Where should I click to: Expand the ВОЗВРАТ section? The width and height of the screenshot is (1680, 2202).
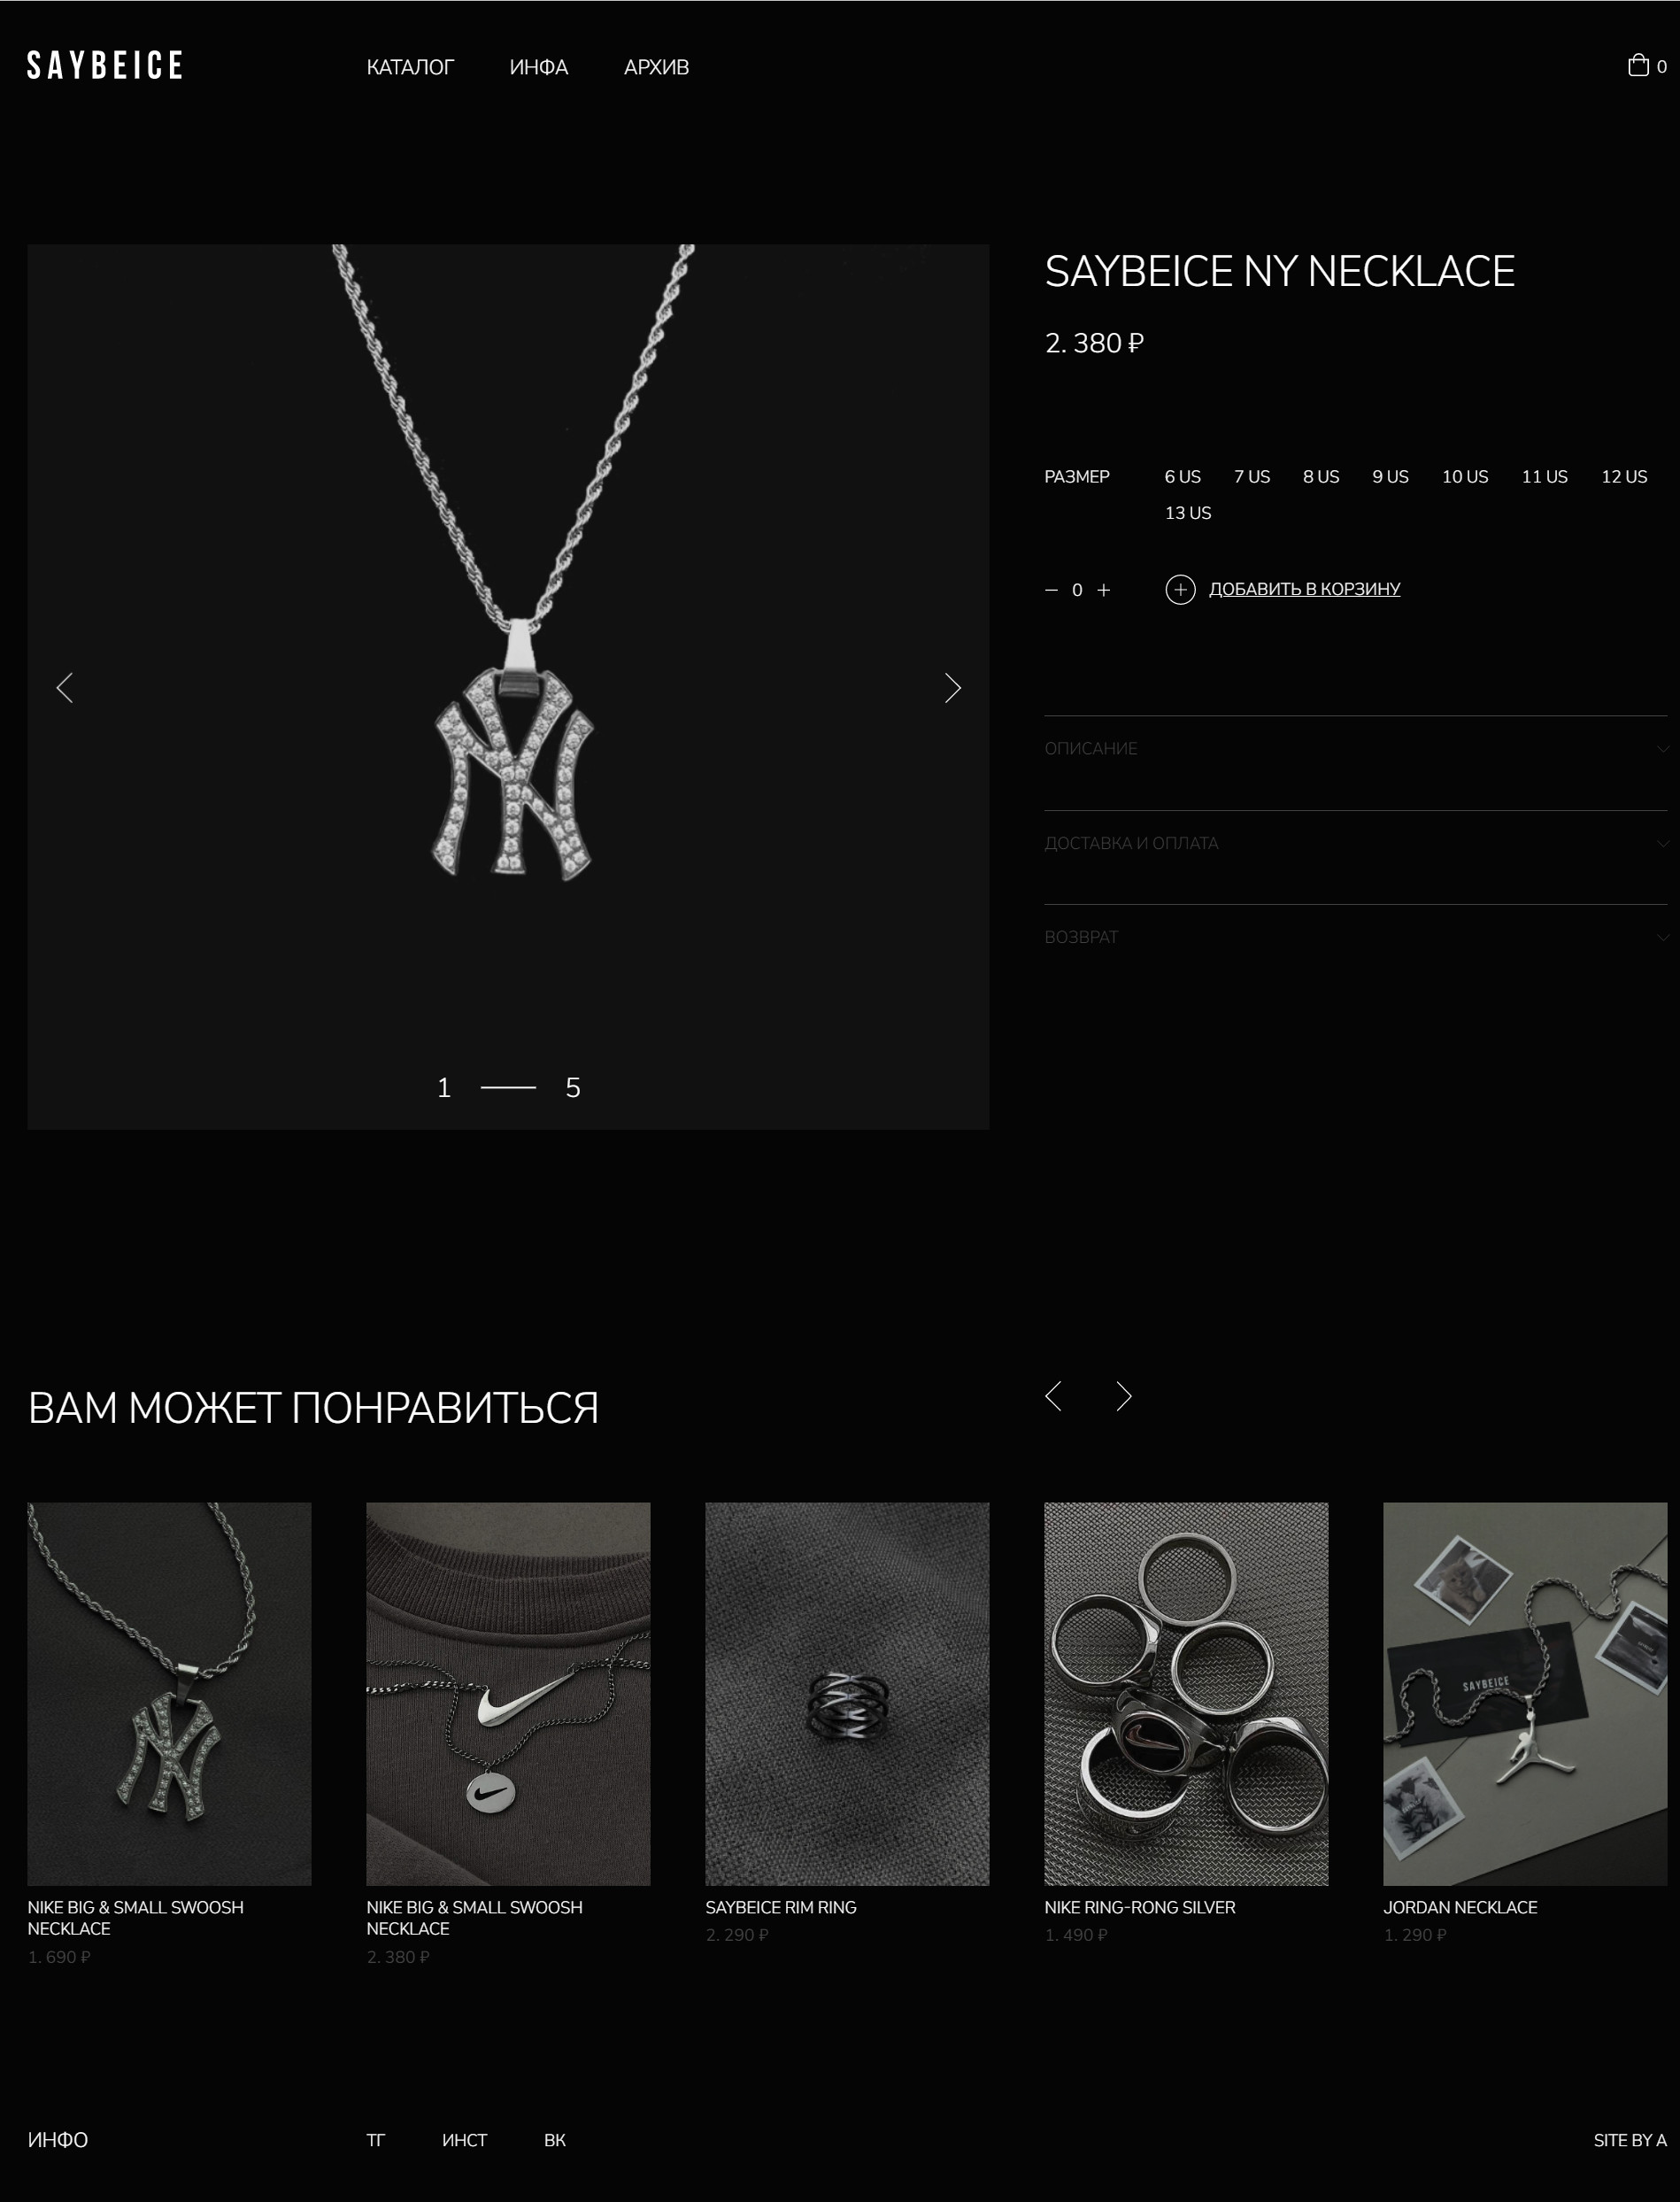click(x=1355, y=937)
